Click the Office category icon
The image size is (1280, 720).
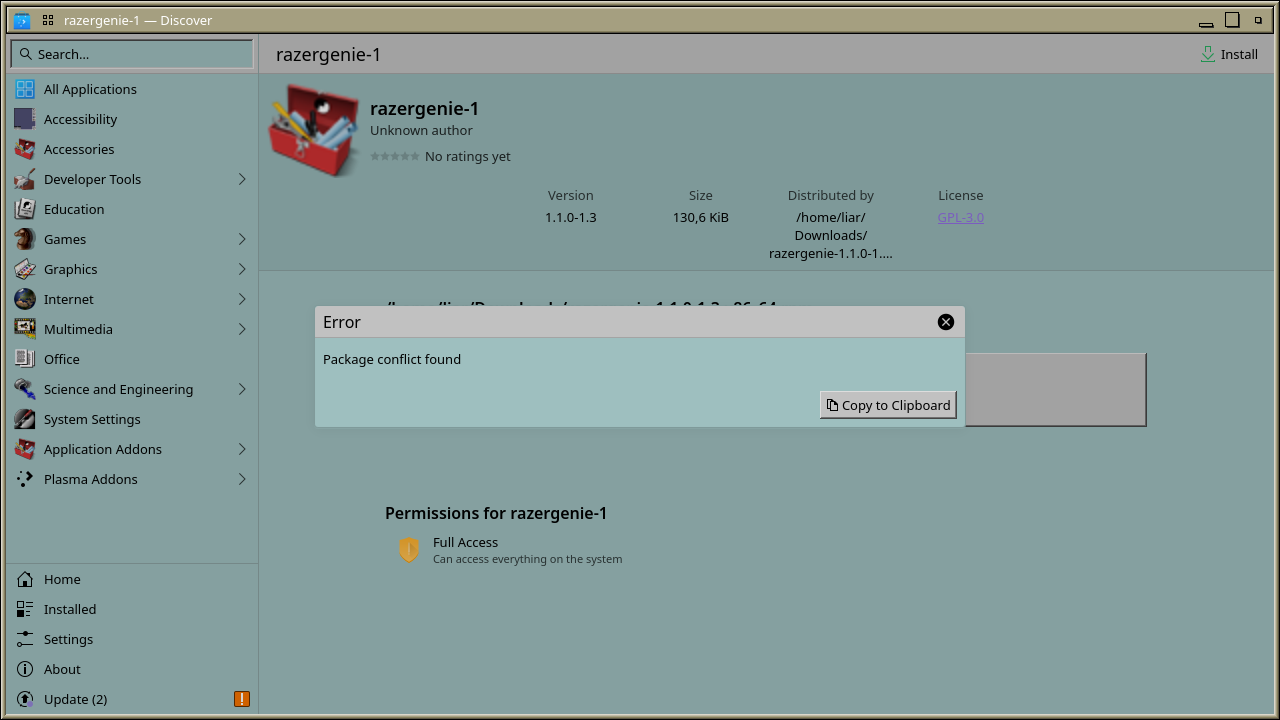pyautogui.click(x=25, y=359)
